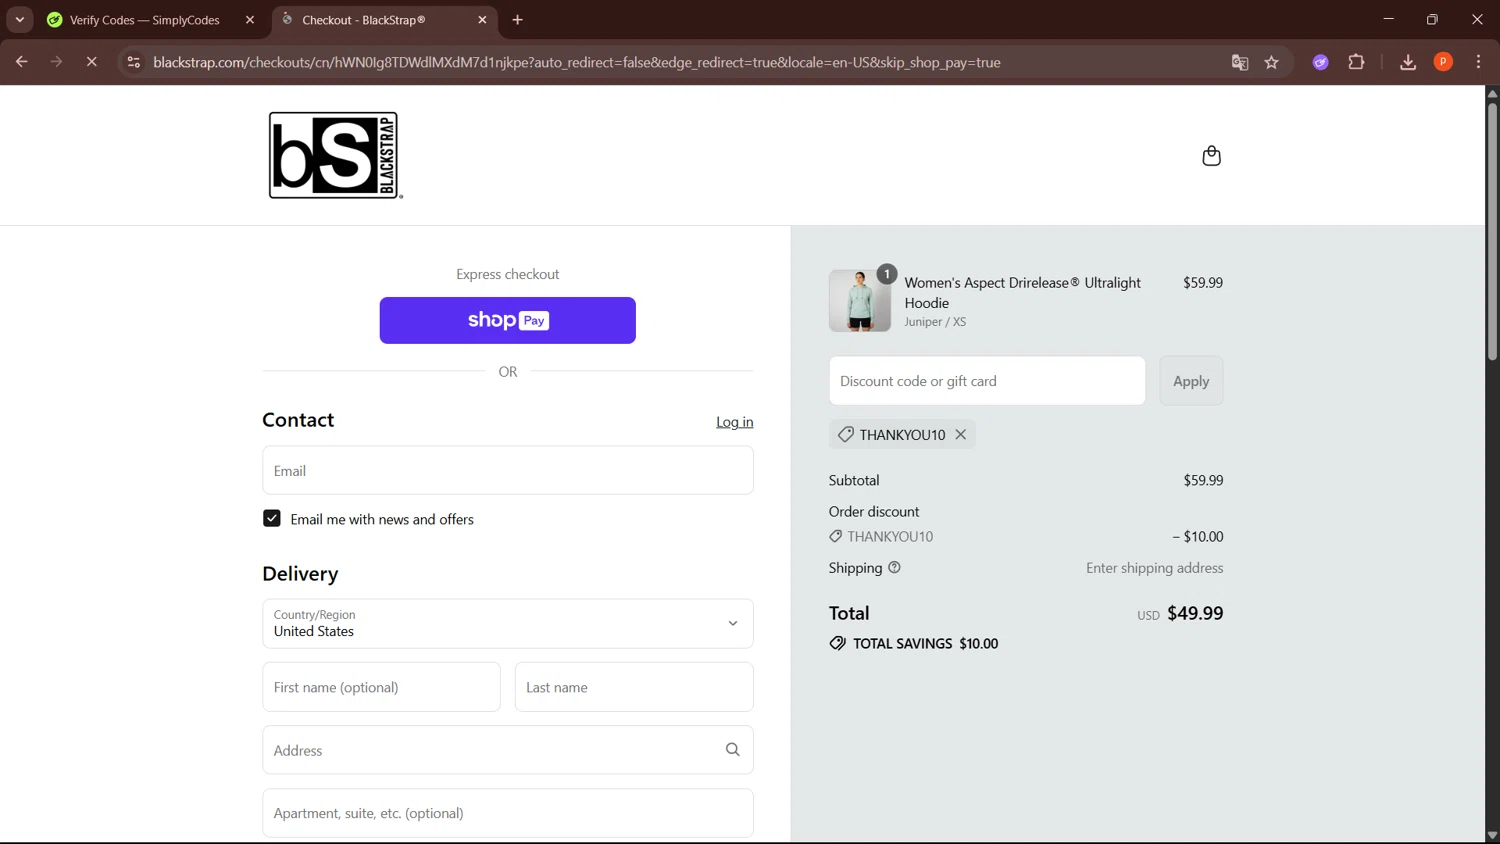Click the Log in link
The width and height of the screenshot is (1500, 844).
pyautogui.click(x=734, y=422)
